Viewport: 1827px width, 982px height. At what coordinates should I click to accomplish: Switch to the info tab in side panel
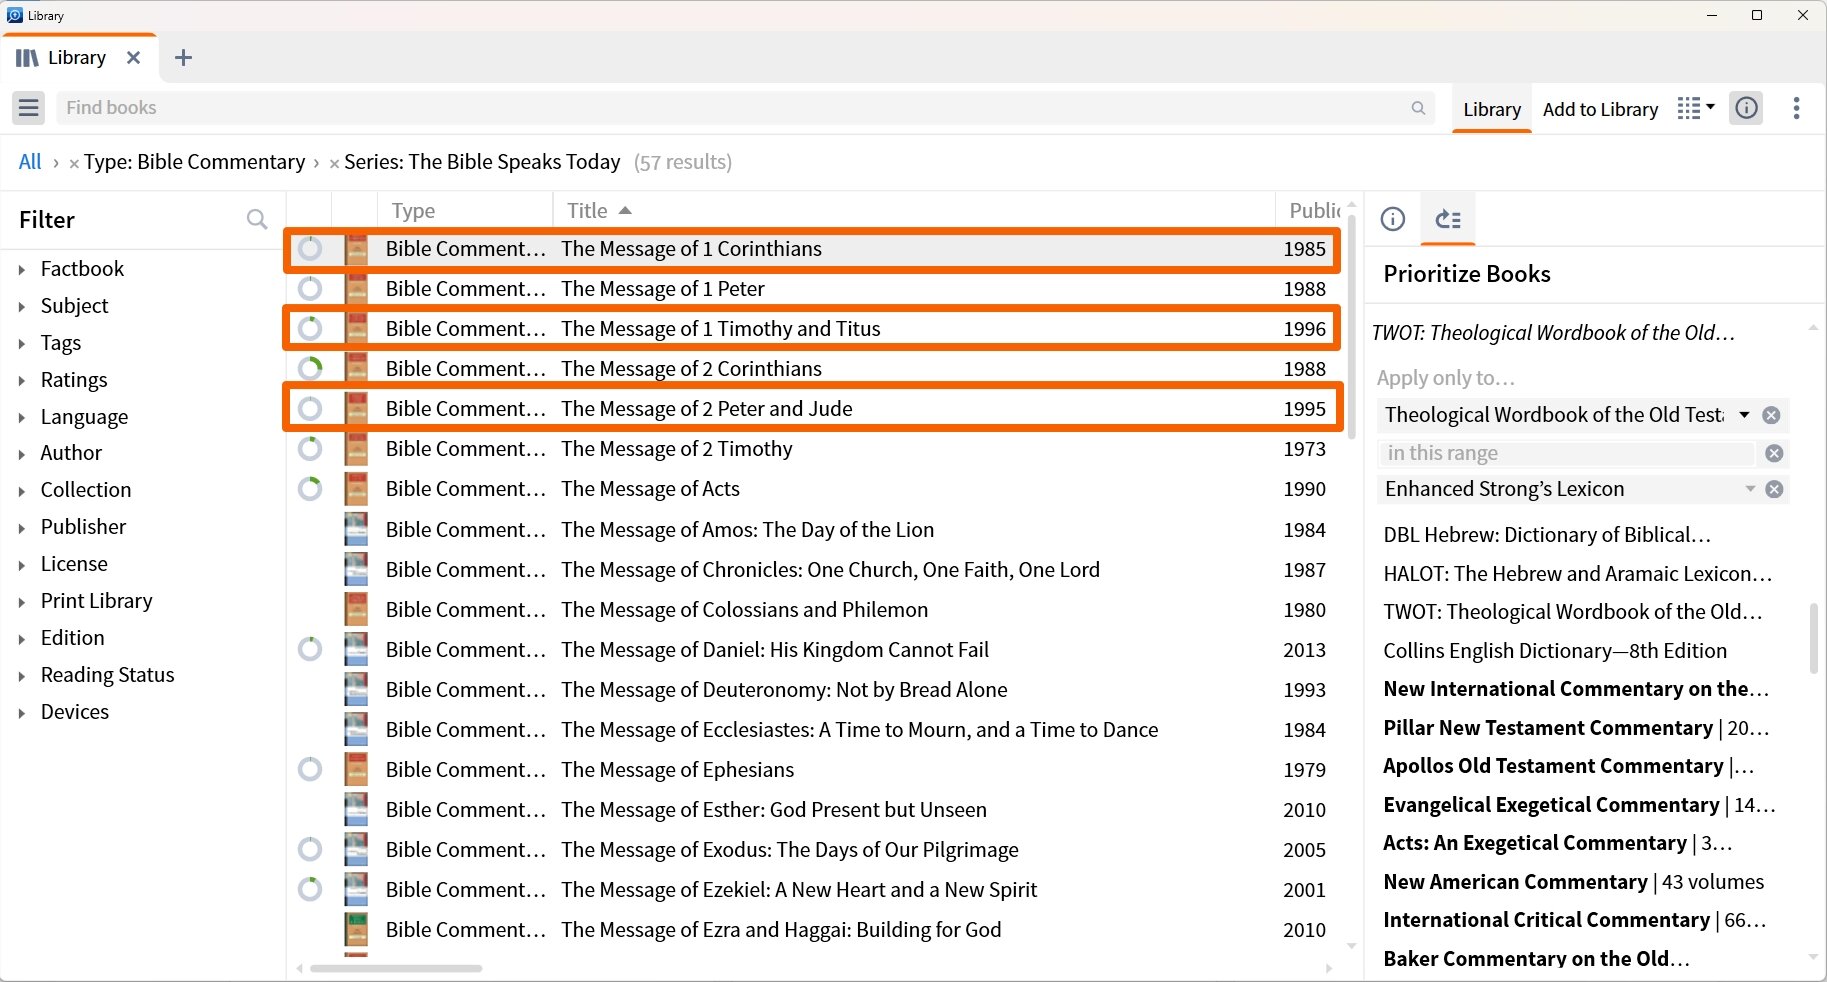1393,219
